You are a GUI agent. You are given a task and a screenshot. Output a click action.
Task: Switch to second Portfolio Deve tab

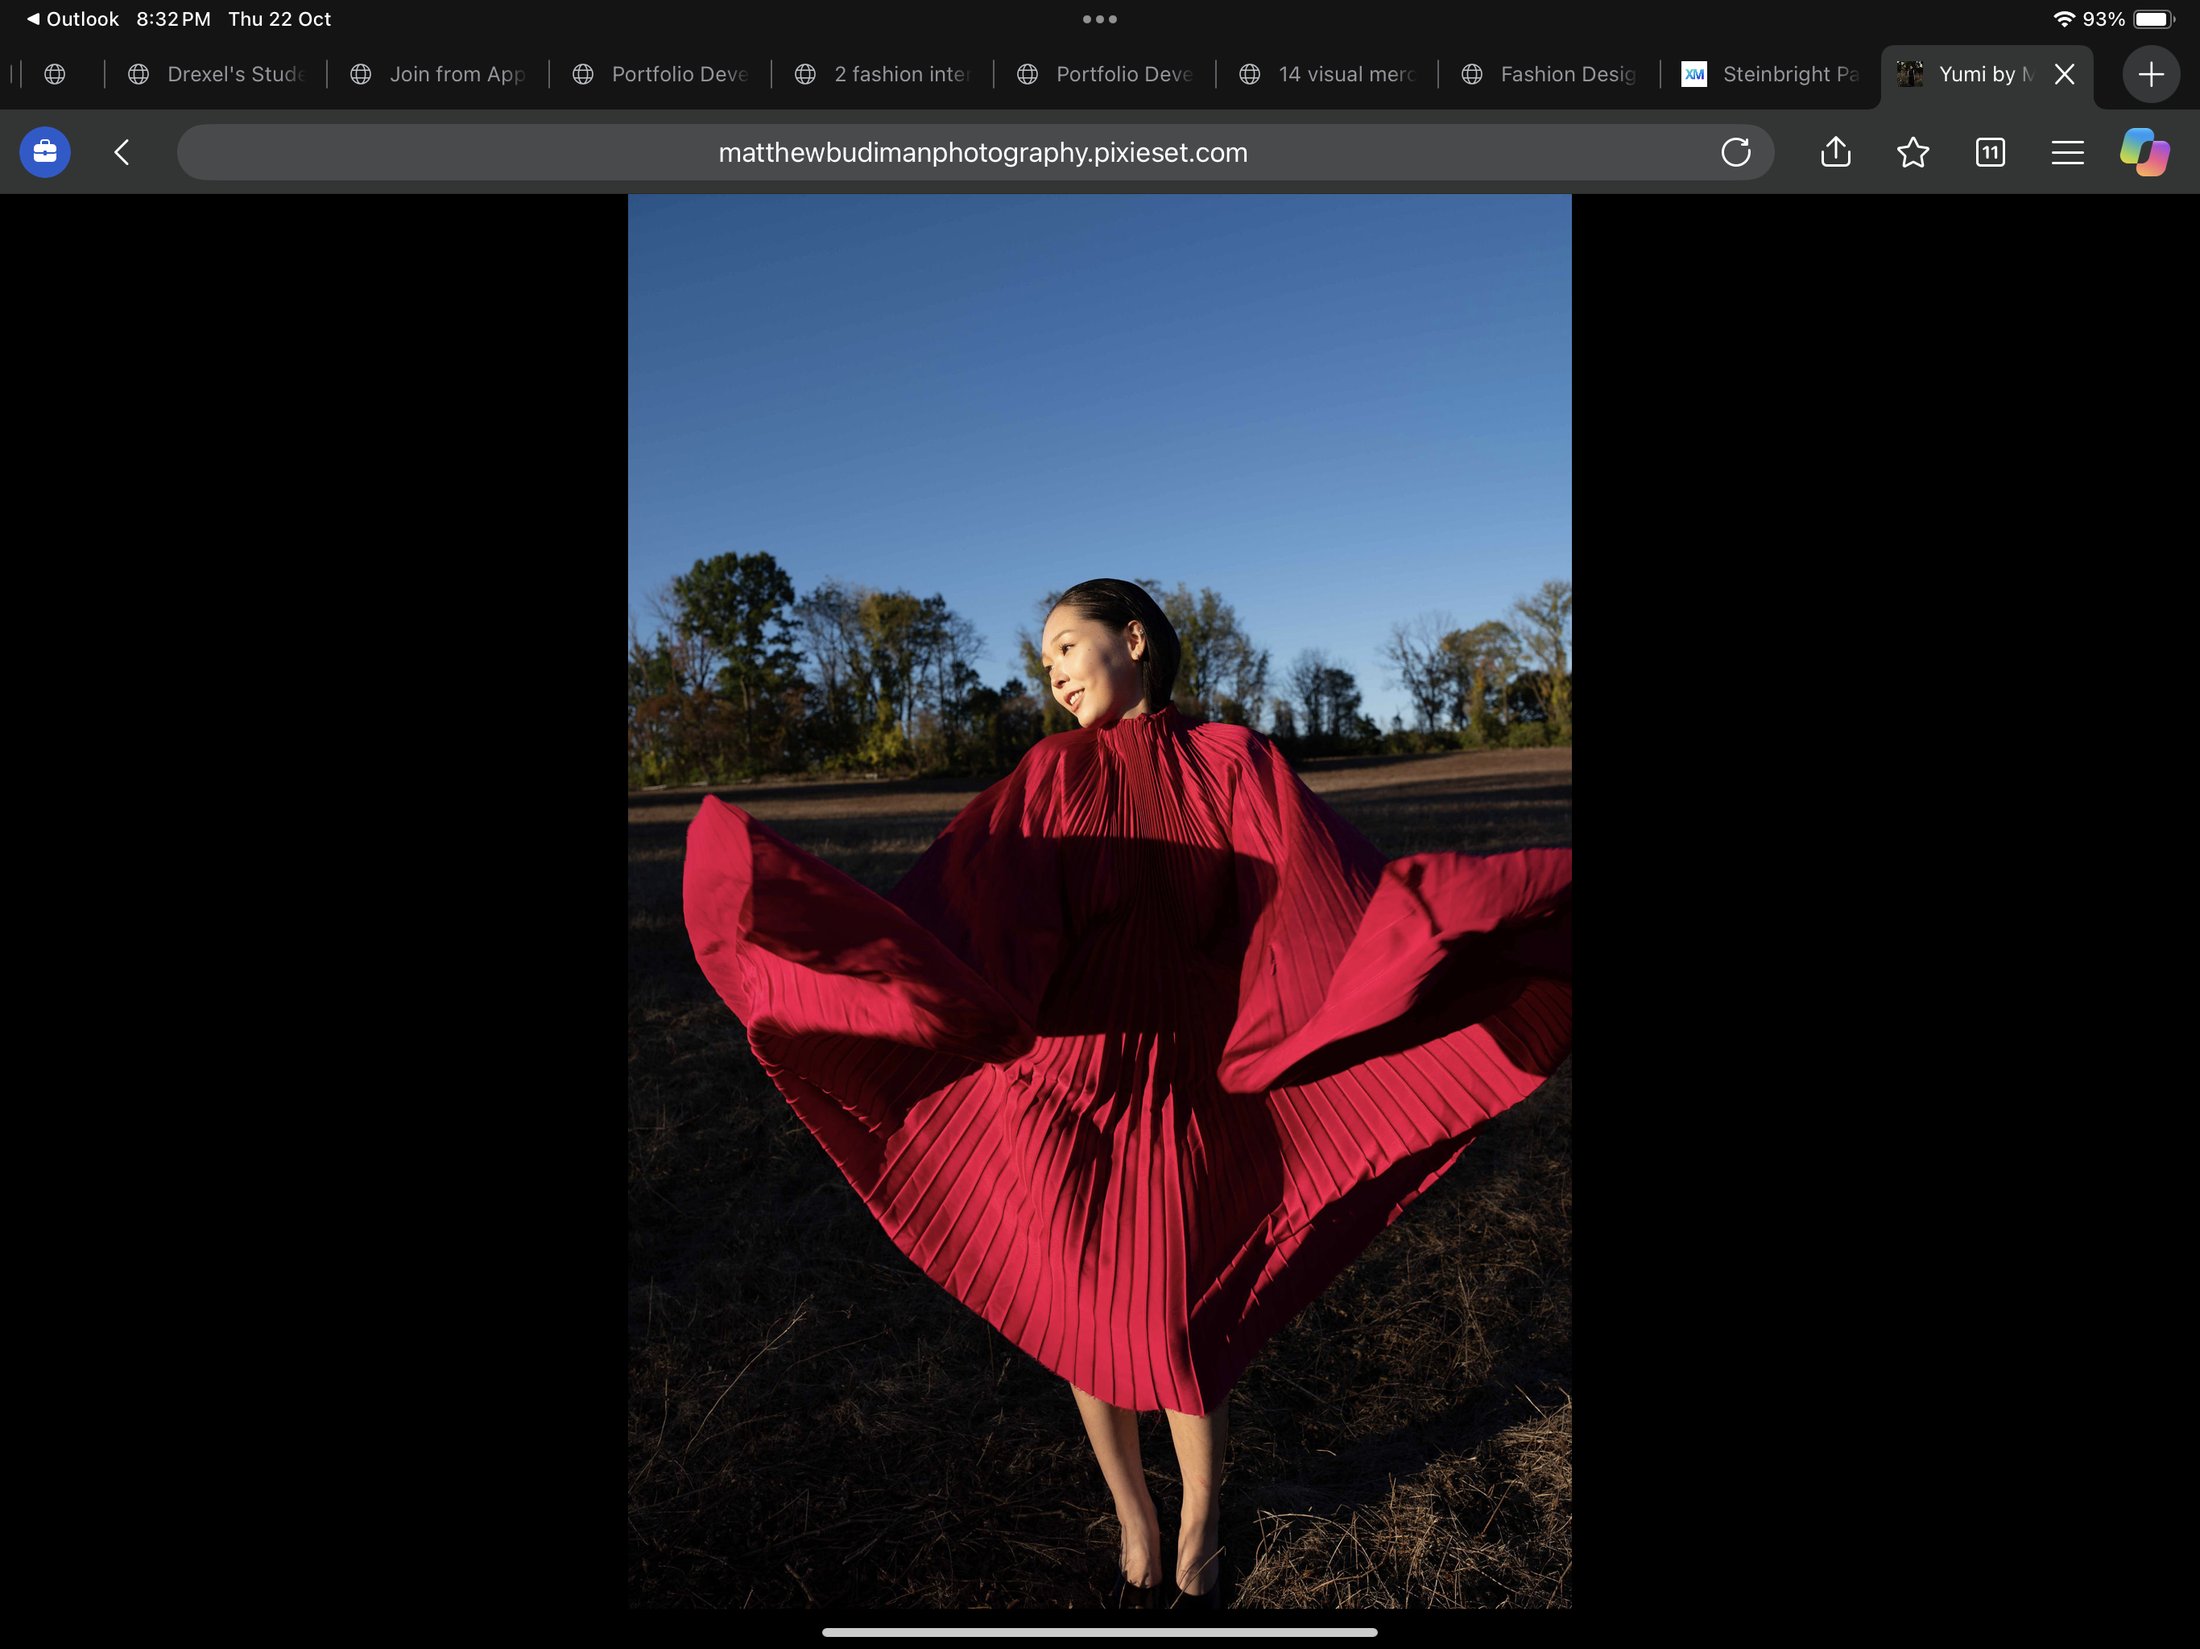pyautogui.click(x=1105, y=74)
